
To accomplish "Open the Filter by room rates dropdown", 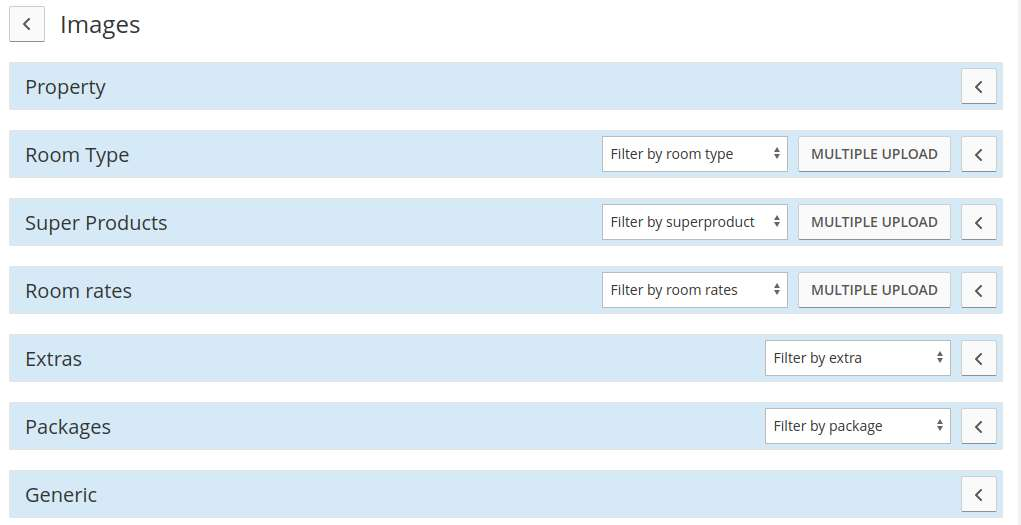I will (694, 290).
